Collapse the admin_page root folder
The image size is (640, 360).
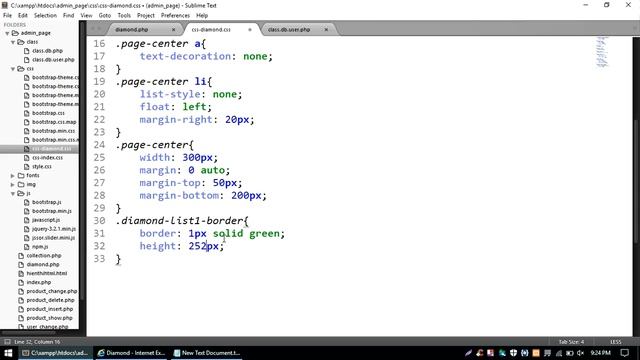[7, 33]
